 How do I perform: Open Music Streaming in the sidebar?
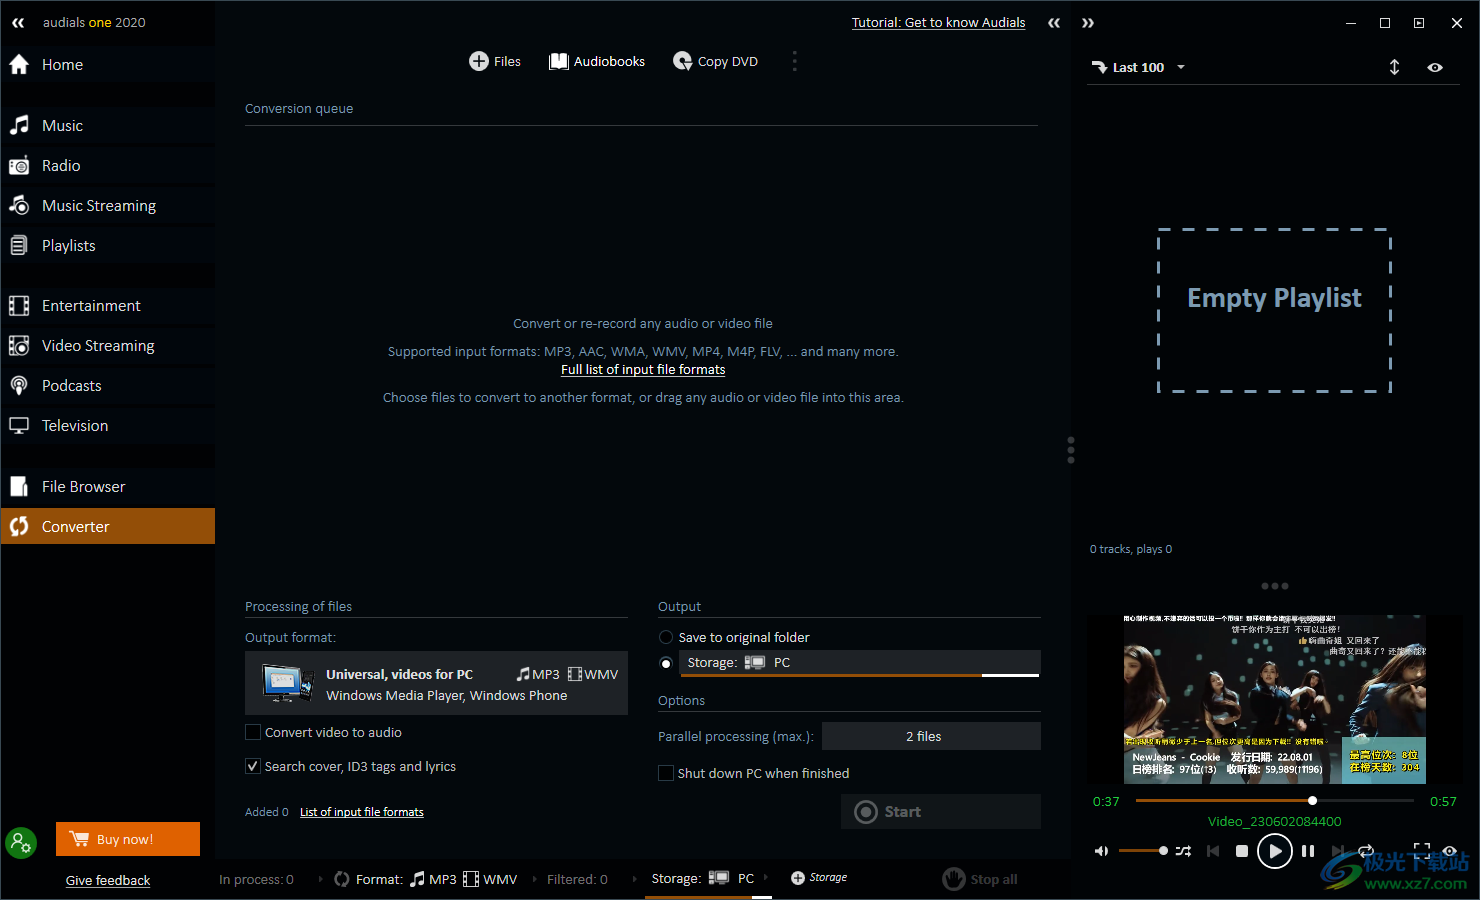tap(98, 206)
